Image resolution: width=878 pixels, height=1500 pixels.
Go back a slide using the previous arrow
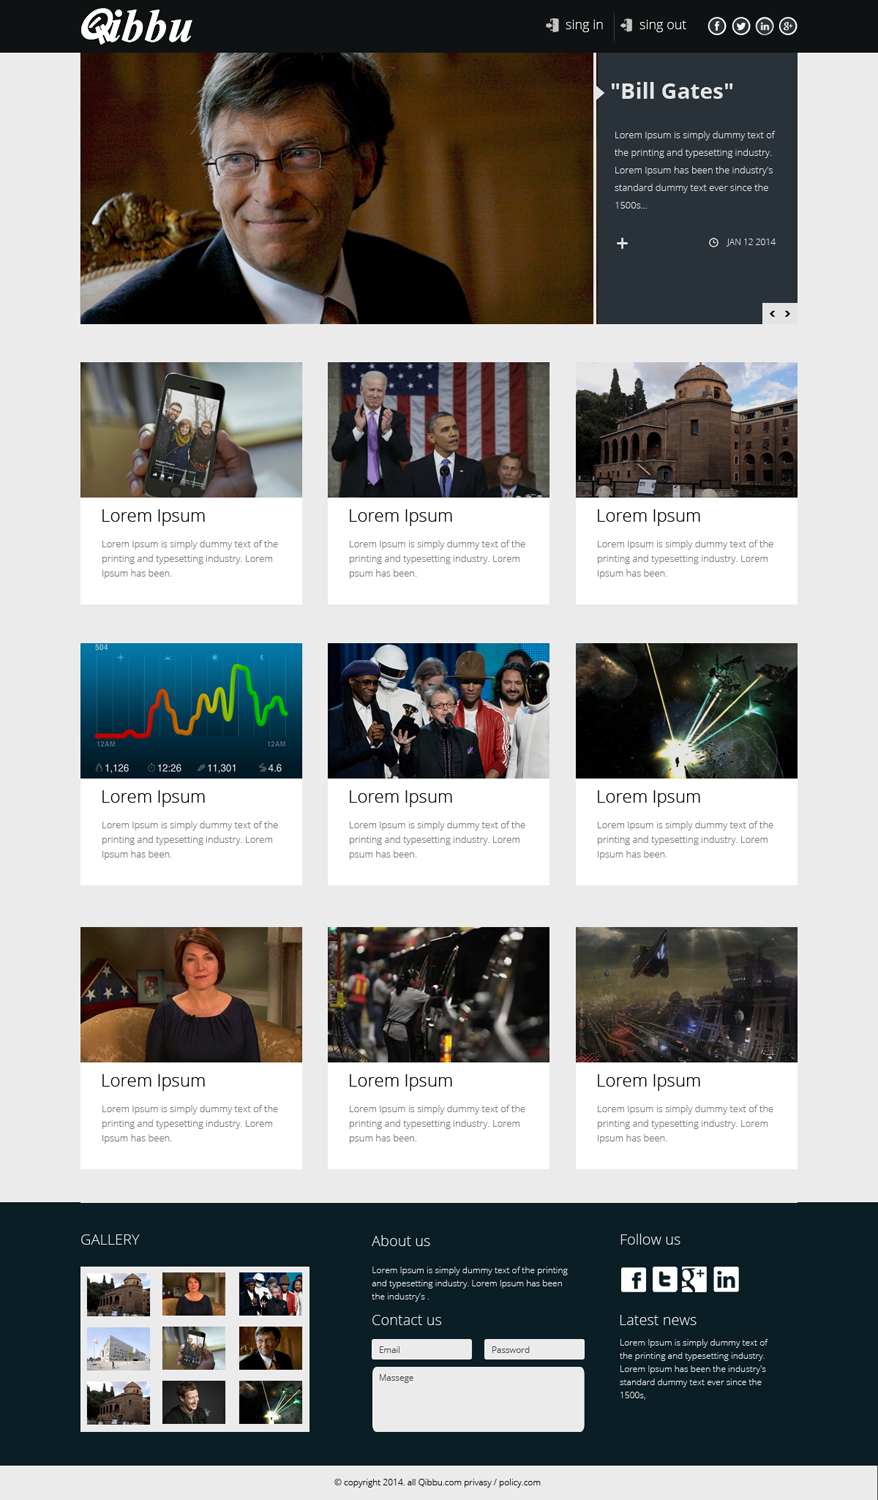click(771, 313)
